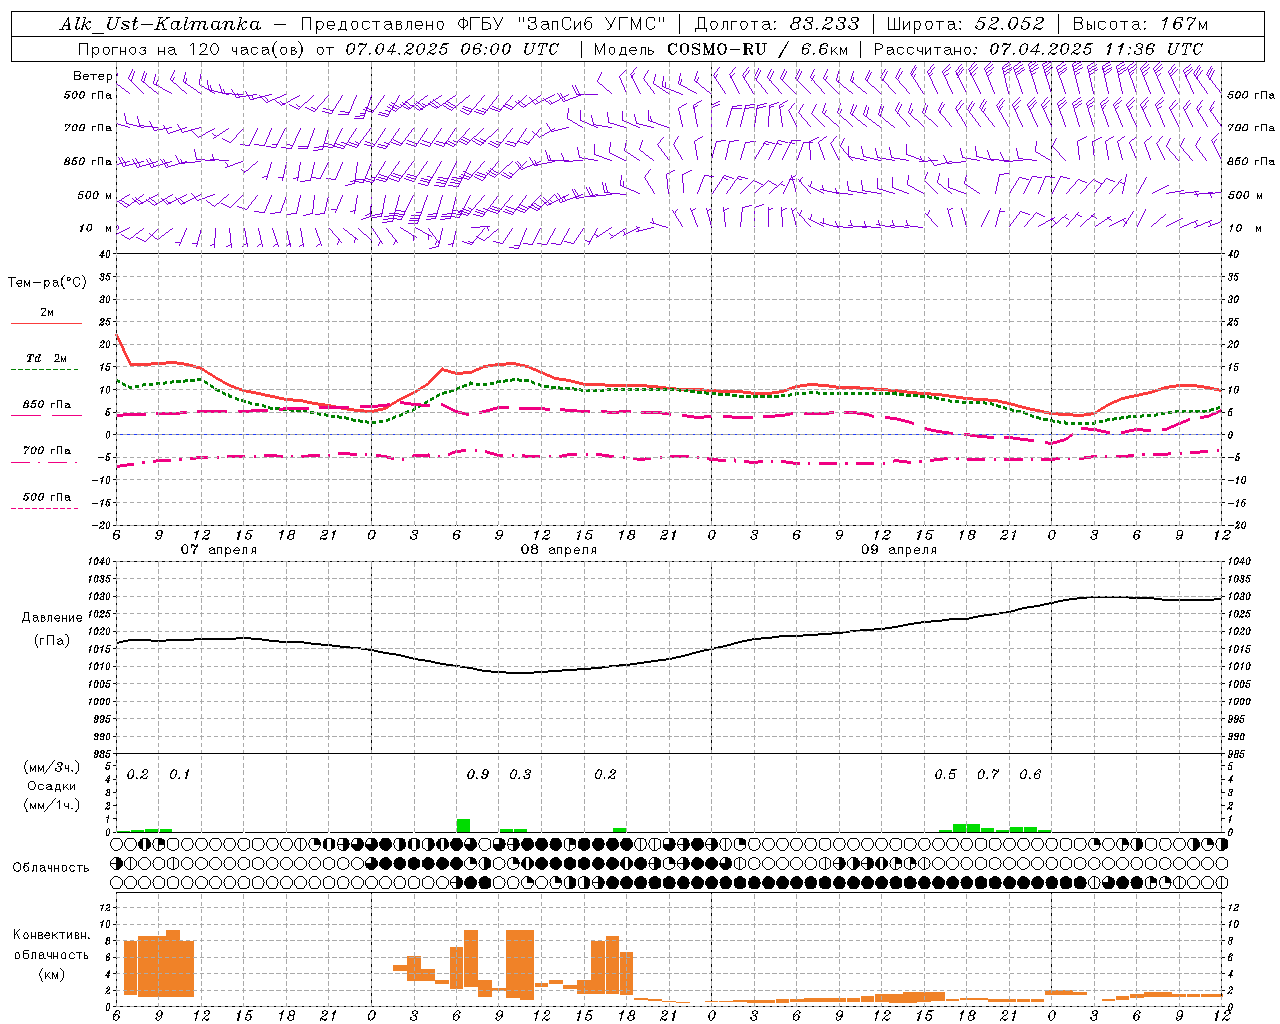The height and width of the screenshot is (1024, 1280).
Task: Click the Модель COSMO-RU / 6.6км label
Action: point(721,48)
